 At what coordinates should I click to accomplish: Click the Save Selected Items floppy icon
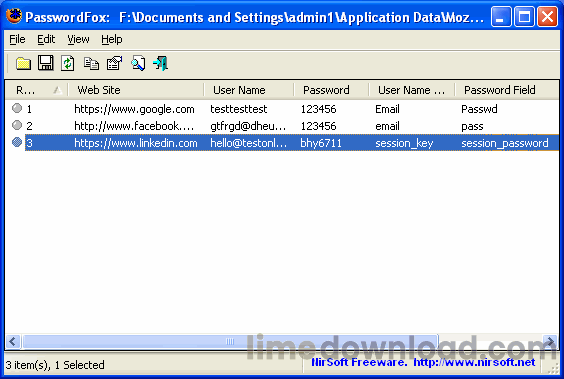pyautogui.click(x=46, y=63)
